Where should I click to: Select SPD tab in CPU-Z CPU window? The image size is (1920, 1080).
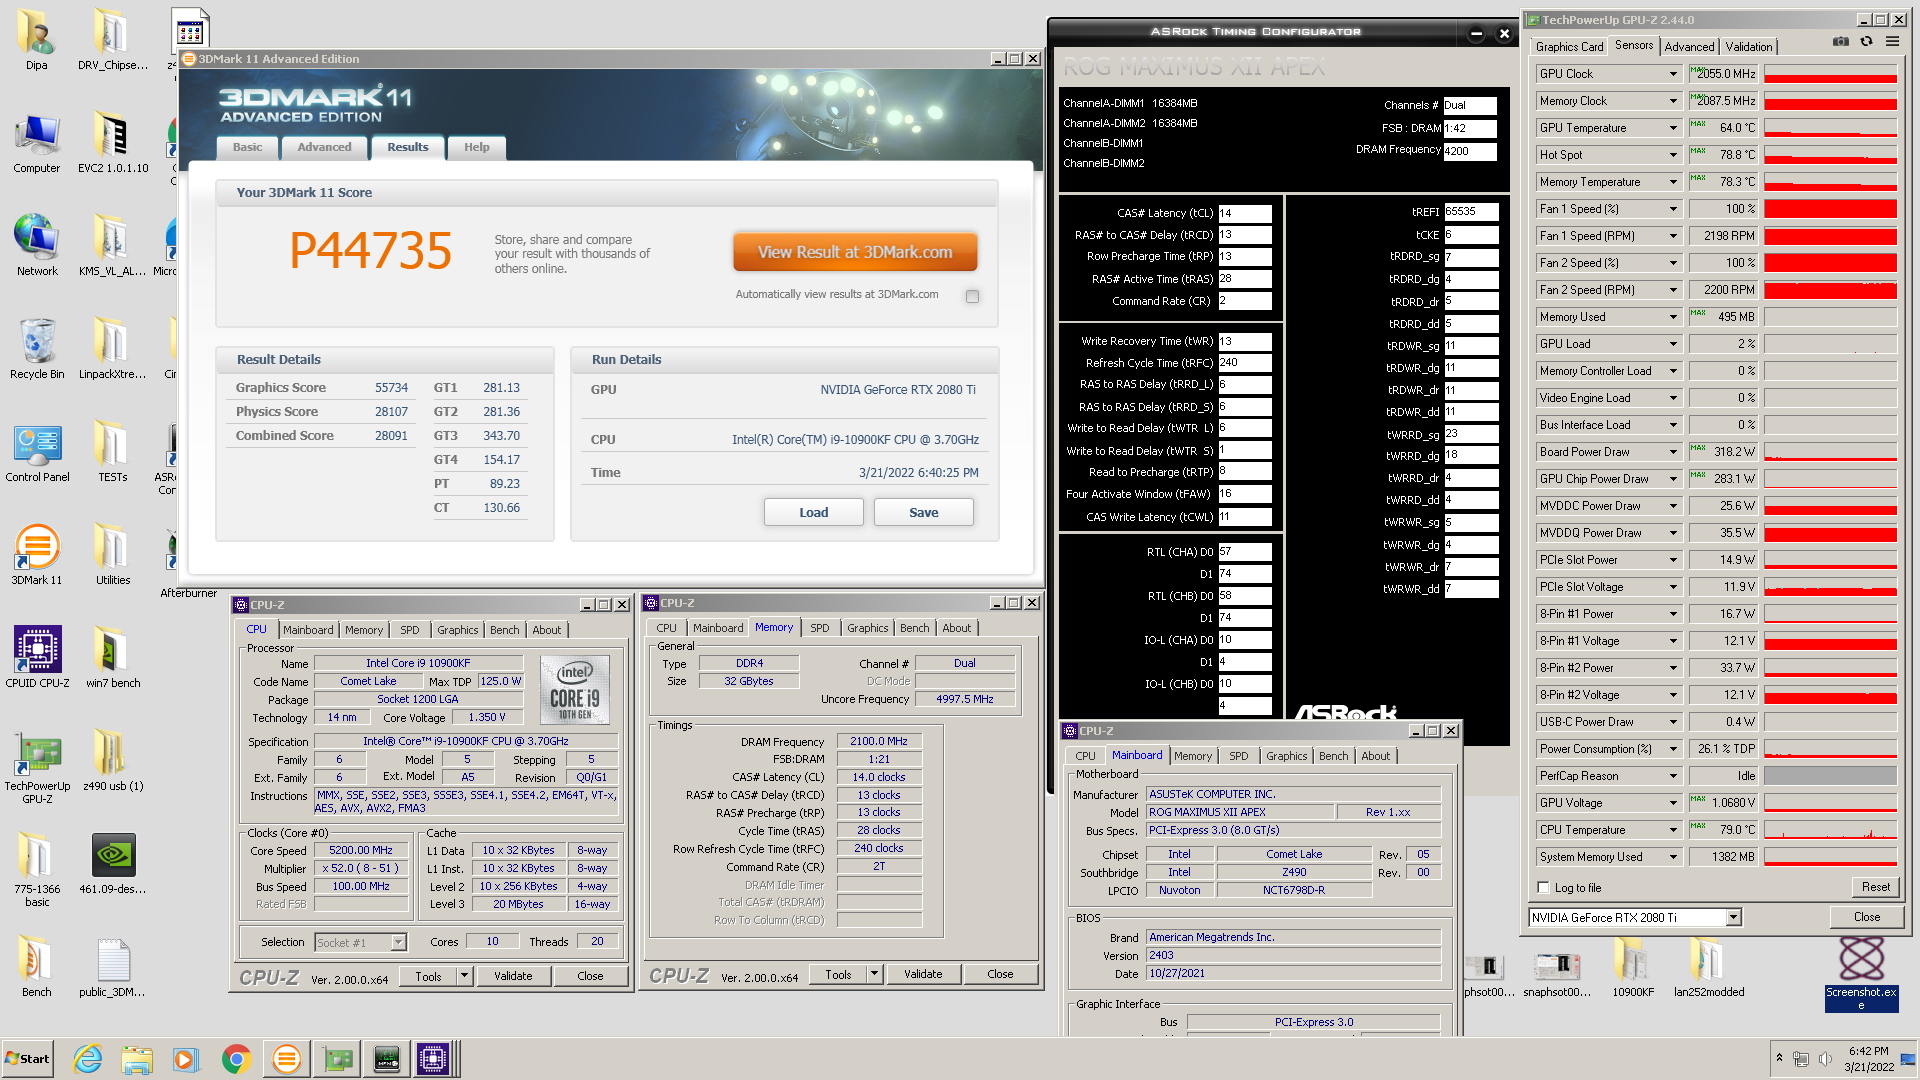410,630
